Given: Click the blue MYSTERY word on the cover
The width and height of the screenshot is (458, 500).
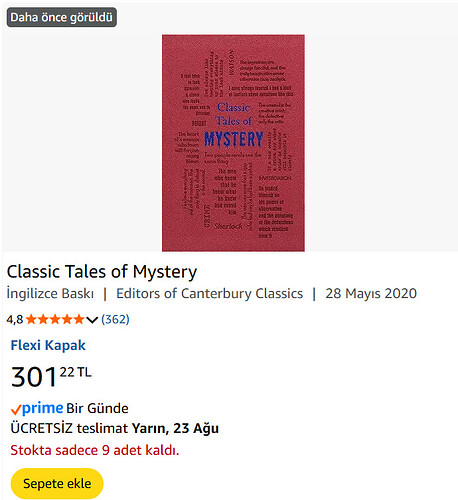Looking at the screenshot, I should [234, 139].
